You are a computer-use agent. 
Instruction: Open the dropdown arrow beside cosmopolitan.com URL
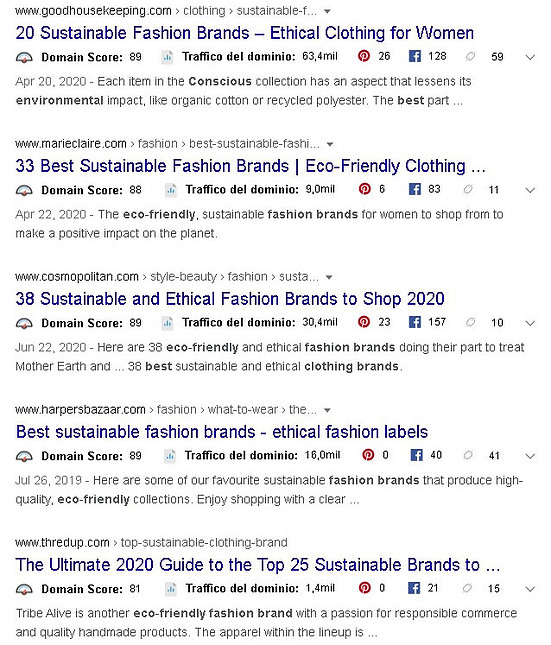329,277
